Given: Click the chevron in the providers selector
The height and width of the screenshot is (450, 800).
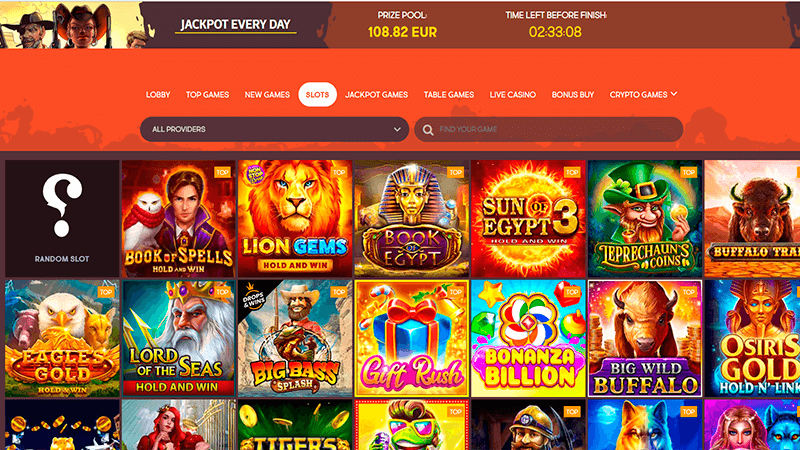Looking at the screenshot, I should pos(397,130).
